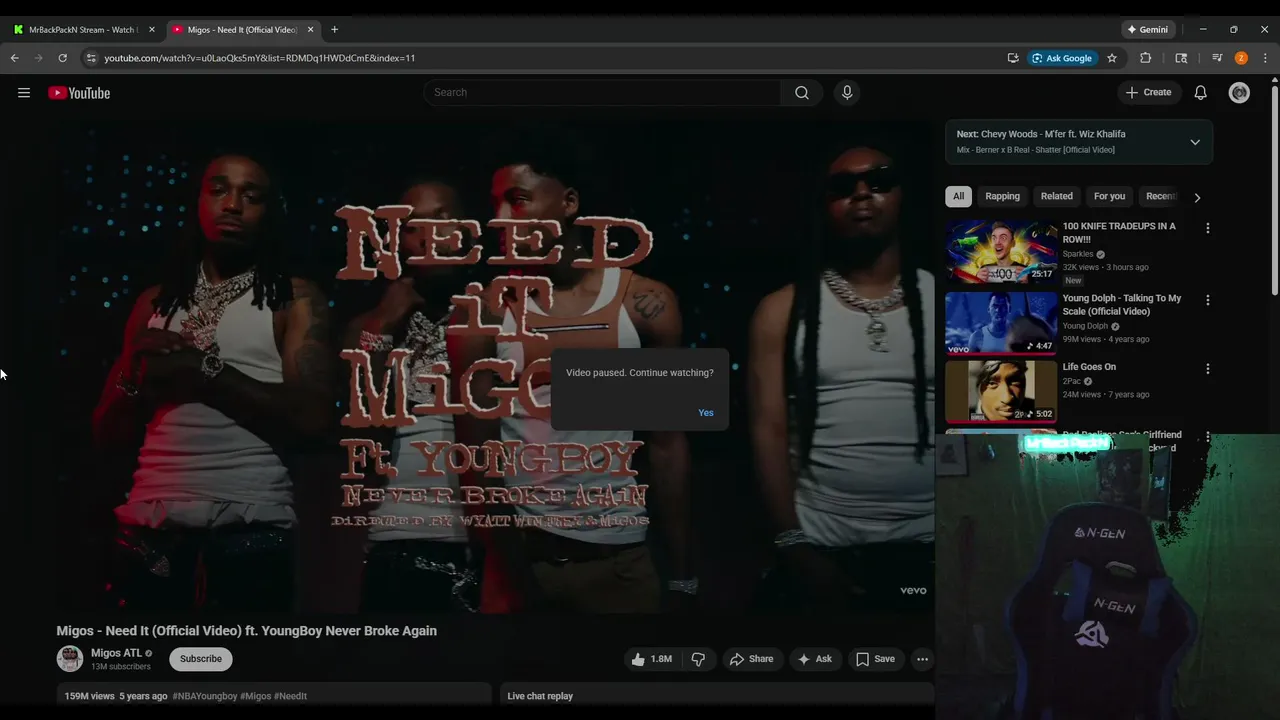Image resolution: width=1280 pixels, height=720 pixels.
Task: Click the Sparkles channel name
Action: tap(1078, 254)
